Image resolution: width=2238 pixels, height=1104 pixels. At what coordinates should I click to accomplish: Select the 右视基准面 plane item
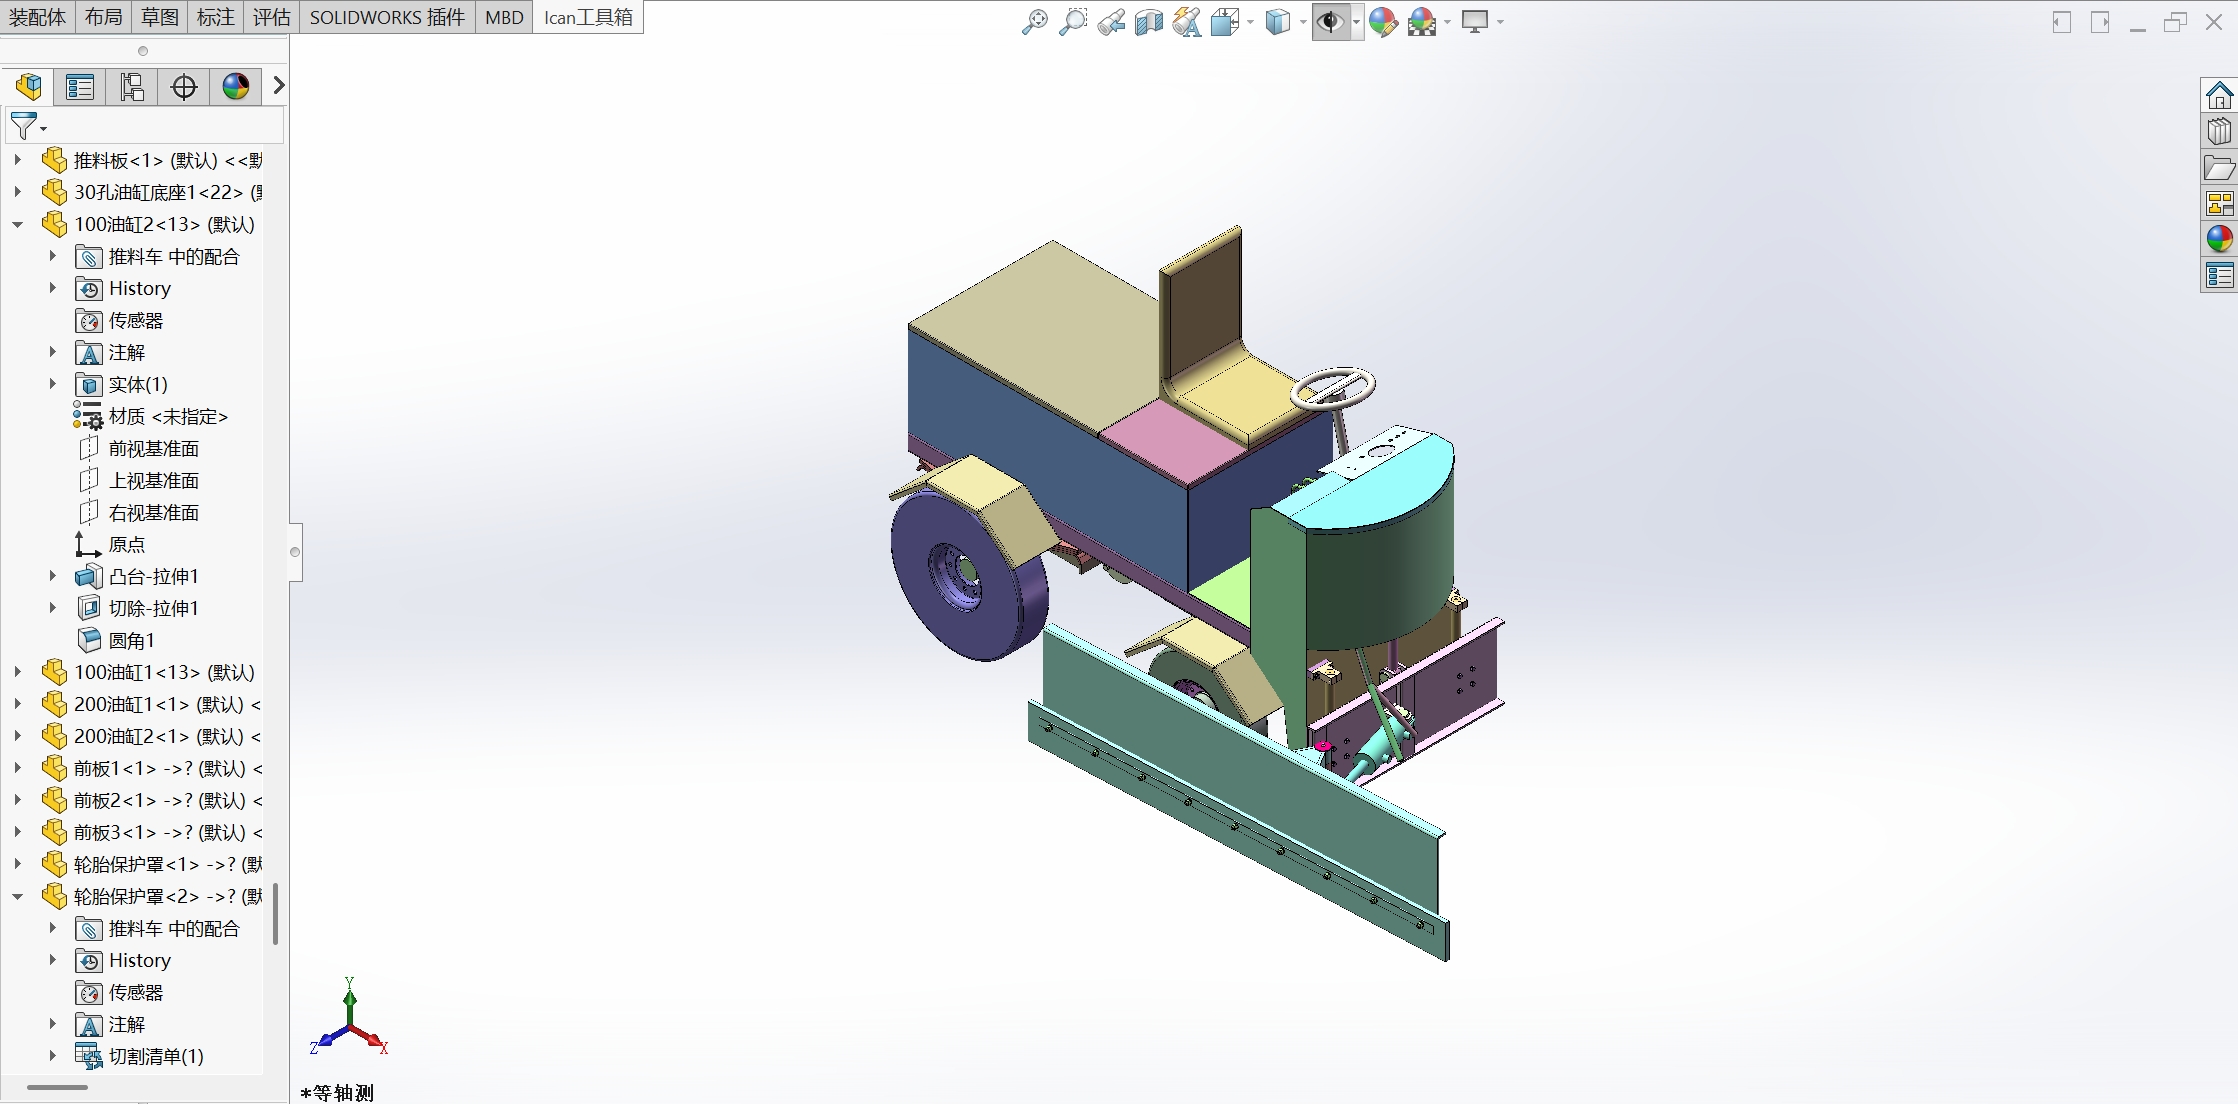(x=153, y=513)
